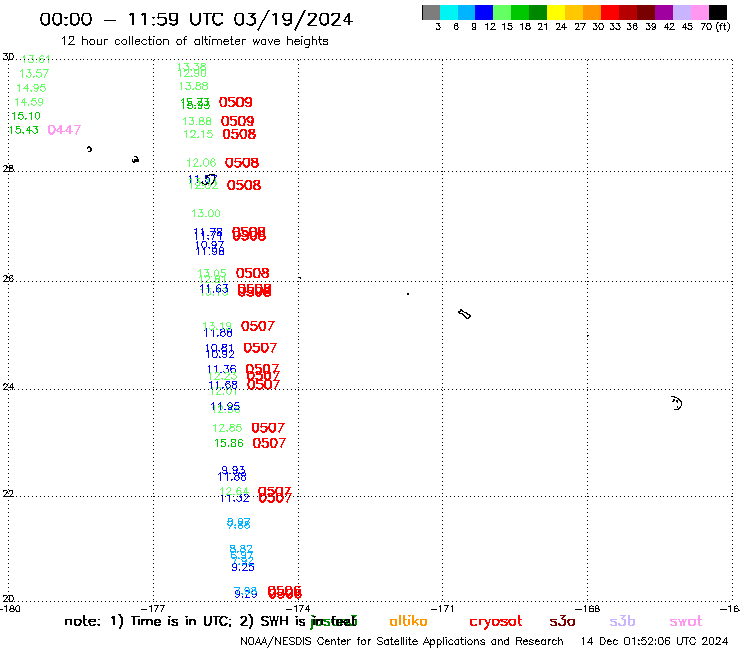
Task: Click the wave height reading '15.10'
Action: coord(26,116)
